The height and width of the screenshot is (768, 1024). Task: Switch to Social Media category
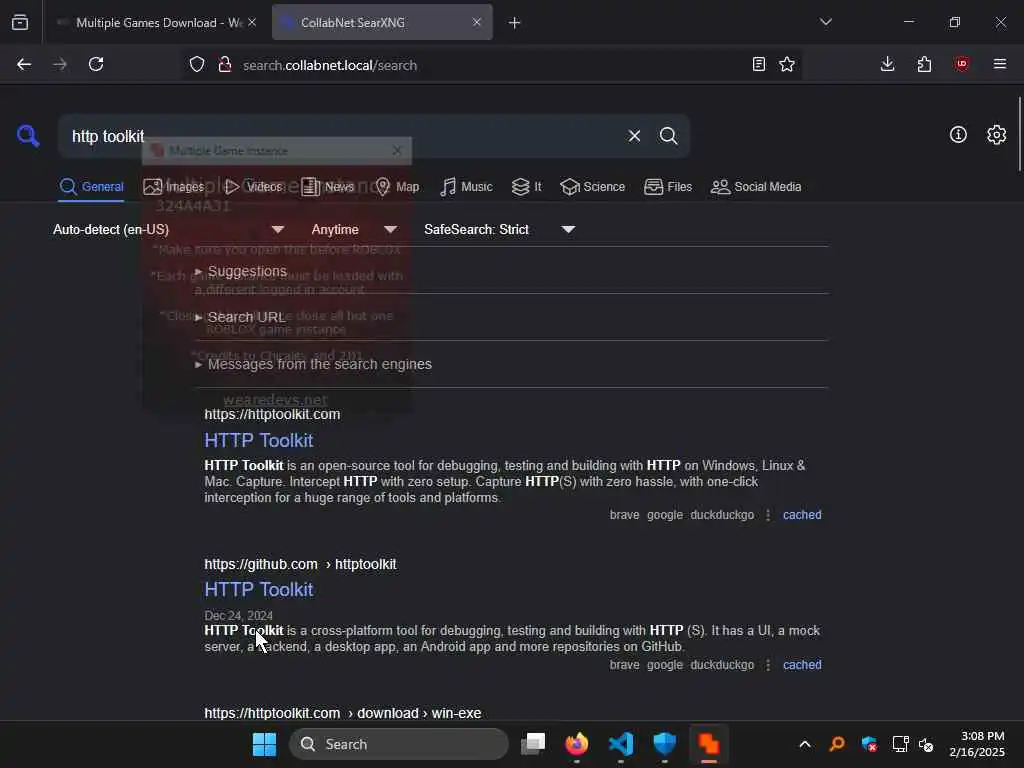[756, 187]
